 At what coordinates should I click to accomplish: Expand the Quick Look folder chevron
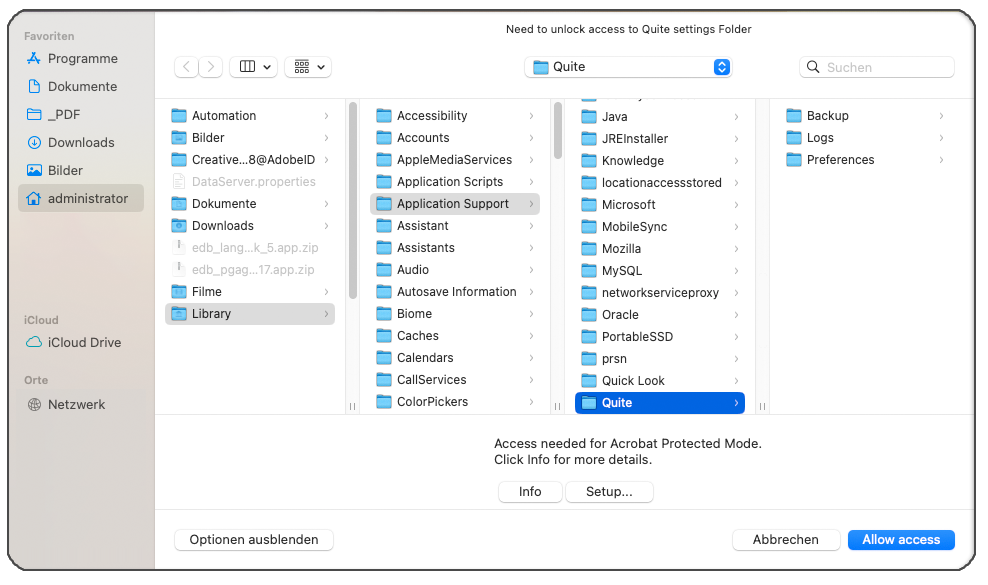tap(736, 381)
